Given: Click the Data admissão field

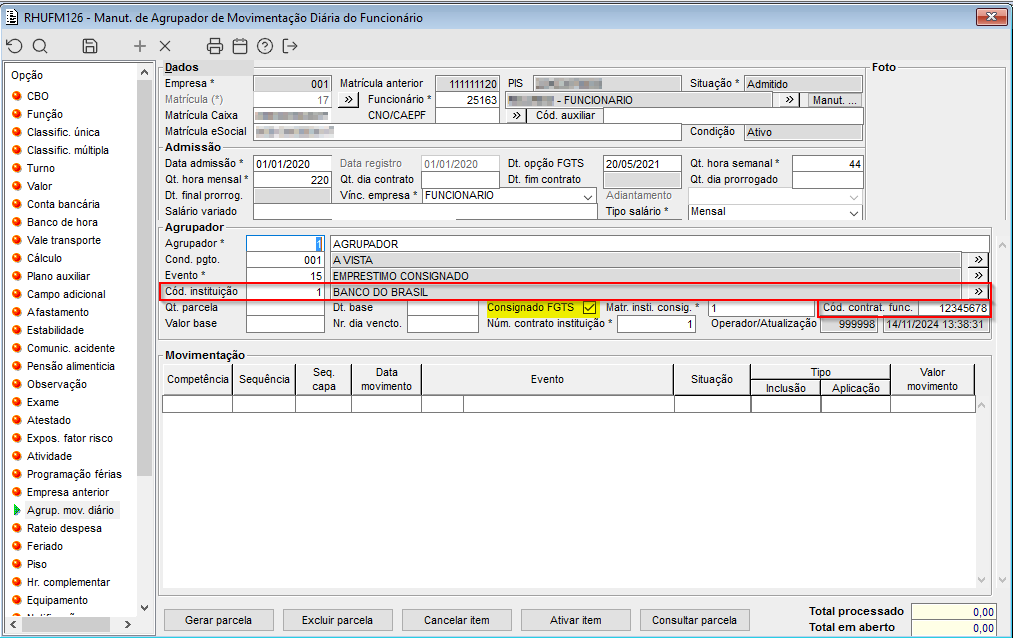Looking at the screenshot, I should 292,164.
